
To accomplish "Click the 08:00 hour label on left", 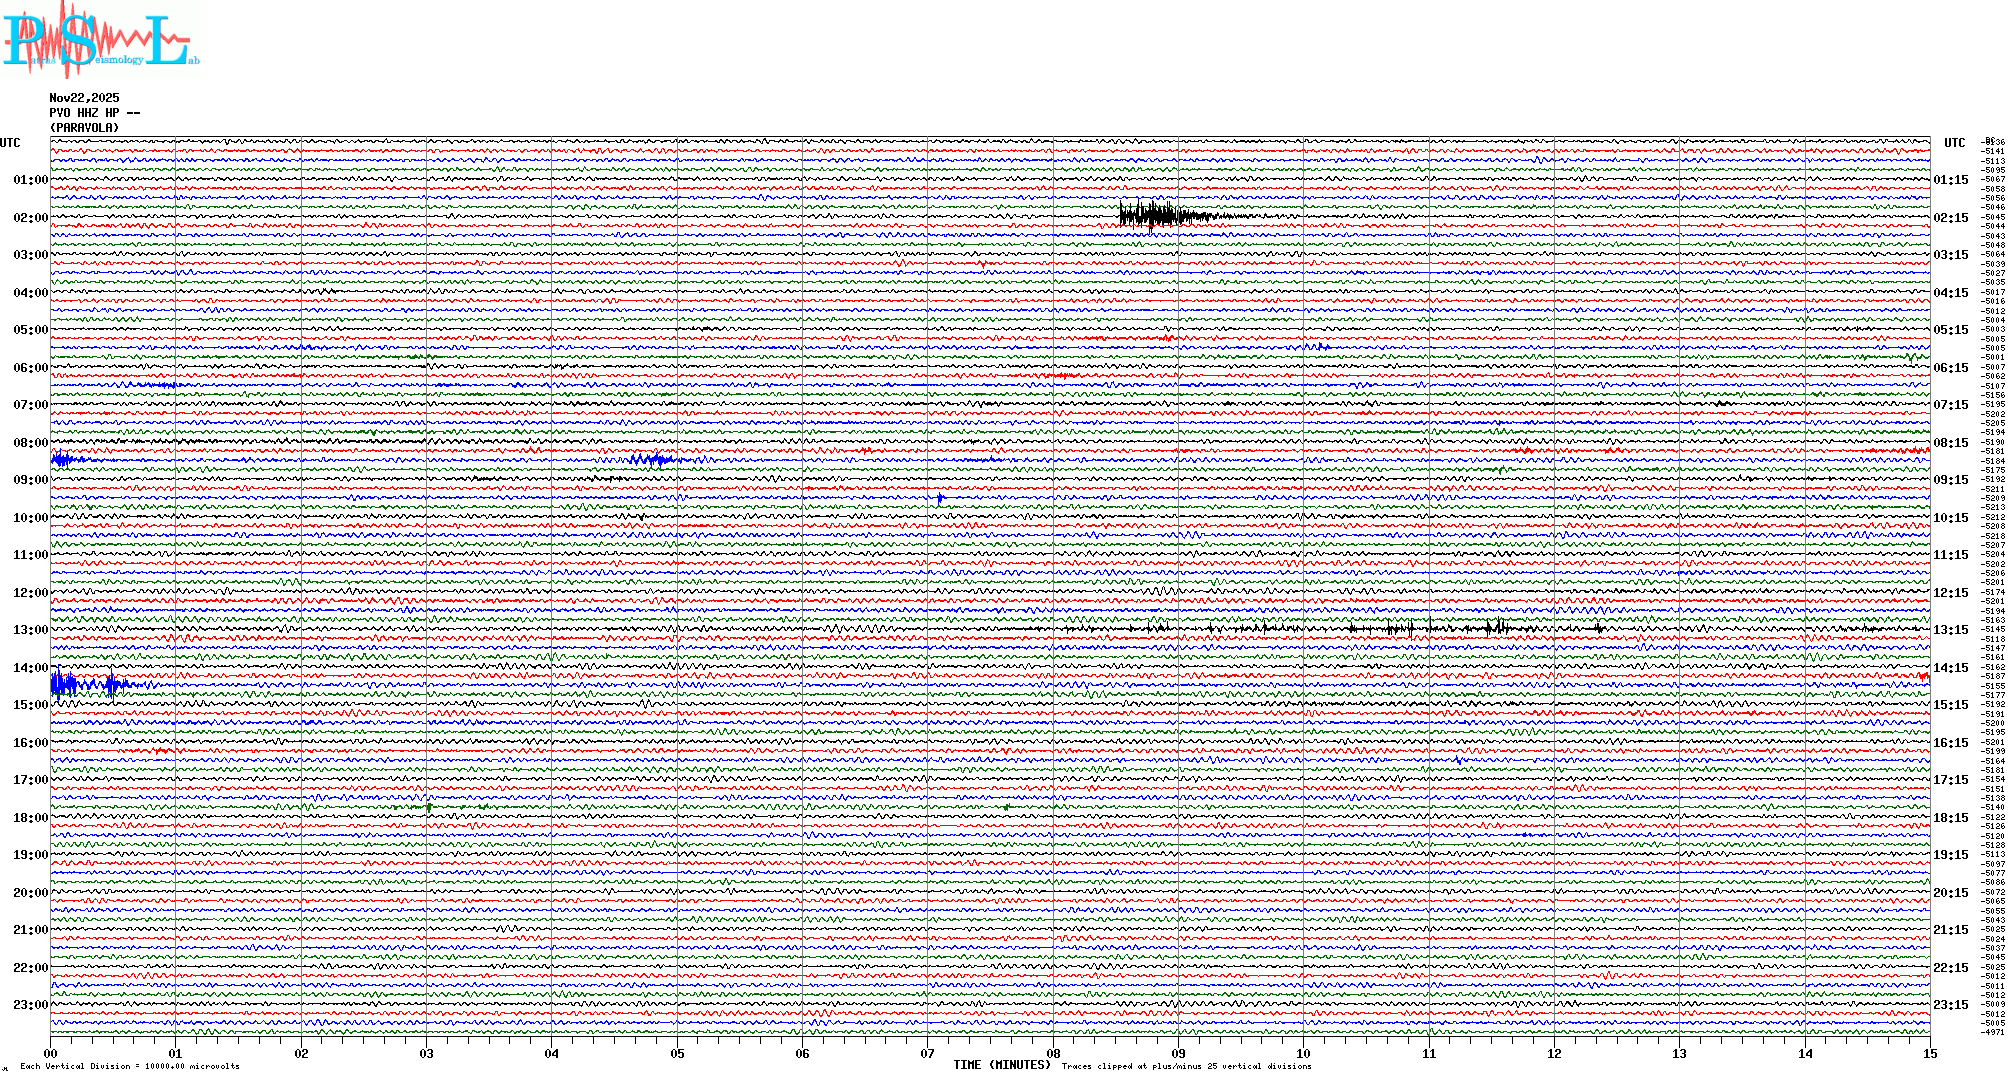I will [30, 443].
